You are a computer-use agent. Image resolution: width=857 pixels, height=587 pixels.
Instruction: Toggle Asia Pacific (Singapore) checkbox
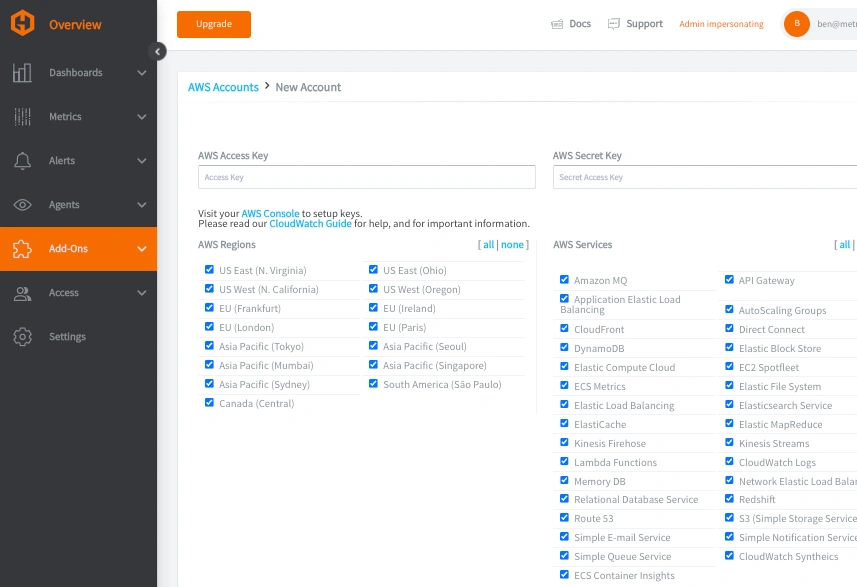(373, 365)
